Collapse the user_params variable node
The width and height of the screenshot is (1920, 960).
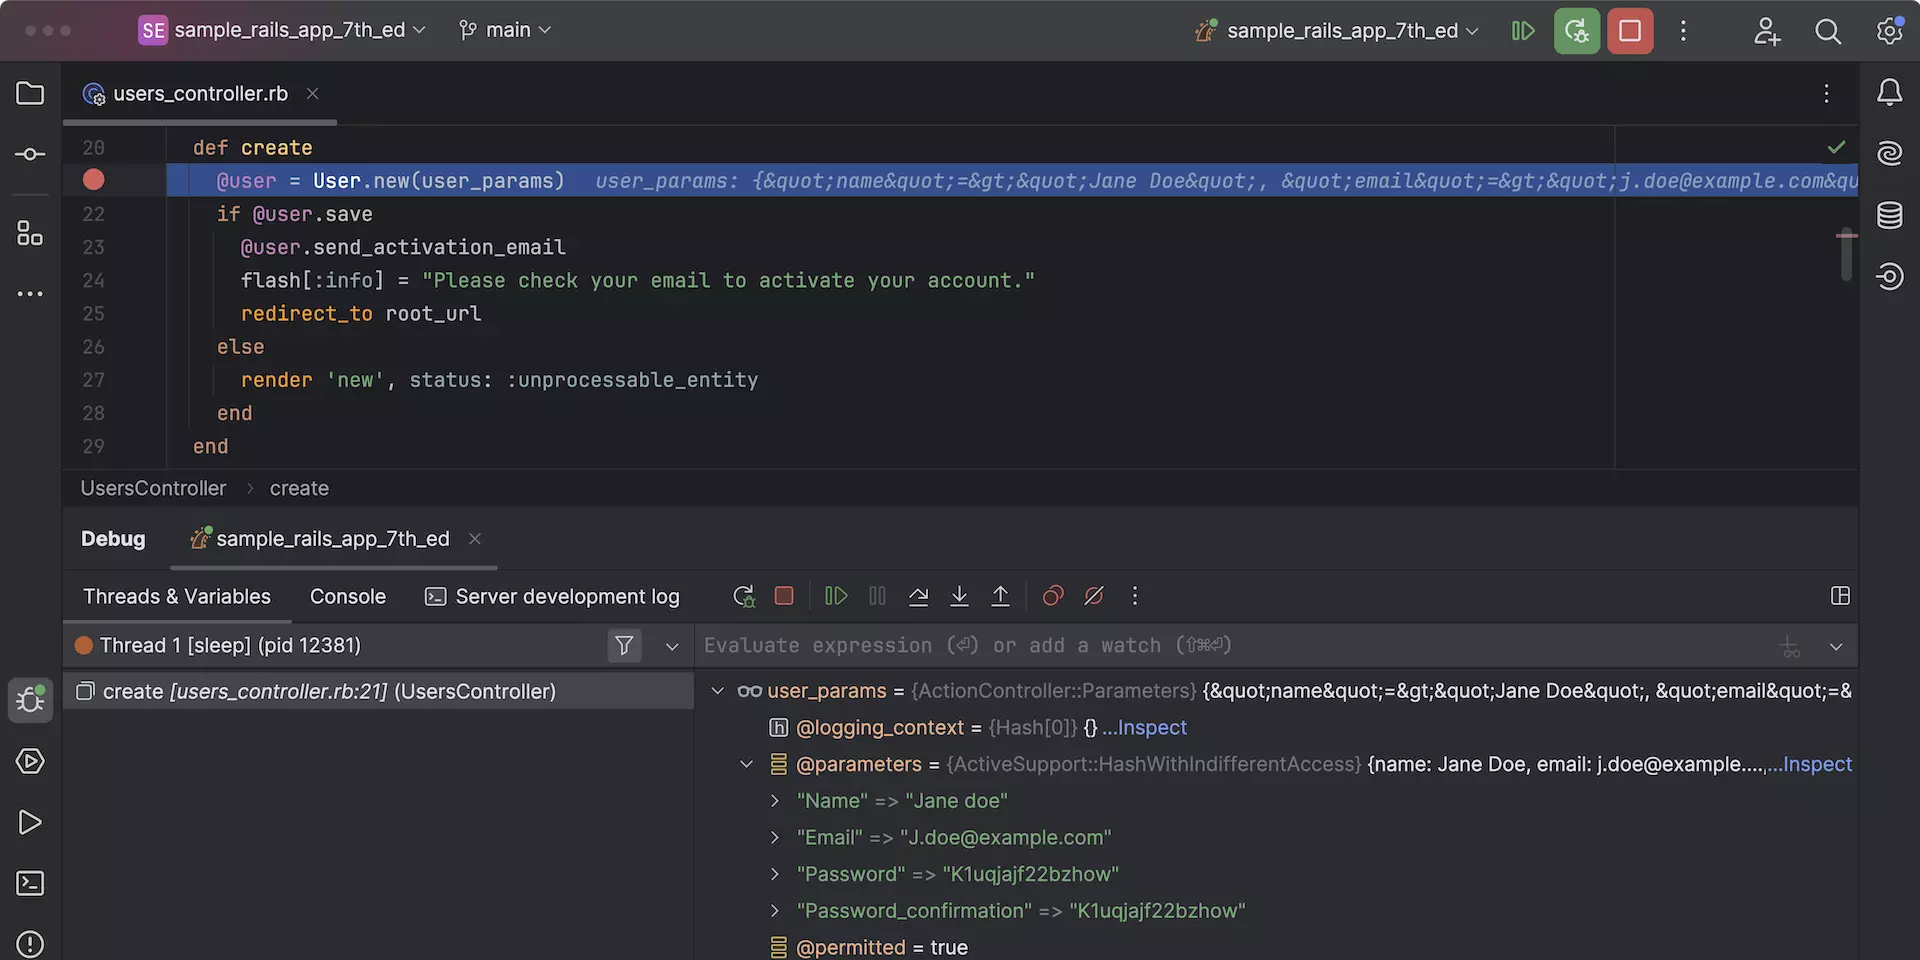pyautogui.click(x=717, y=691)
